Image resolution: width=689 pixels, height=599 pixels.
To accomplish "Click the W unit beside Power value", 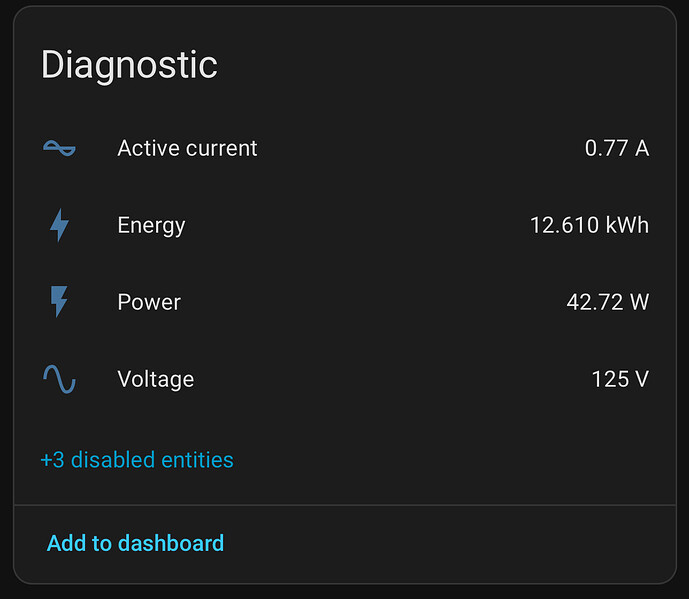I will (639, 302).
